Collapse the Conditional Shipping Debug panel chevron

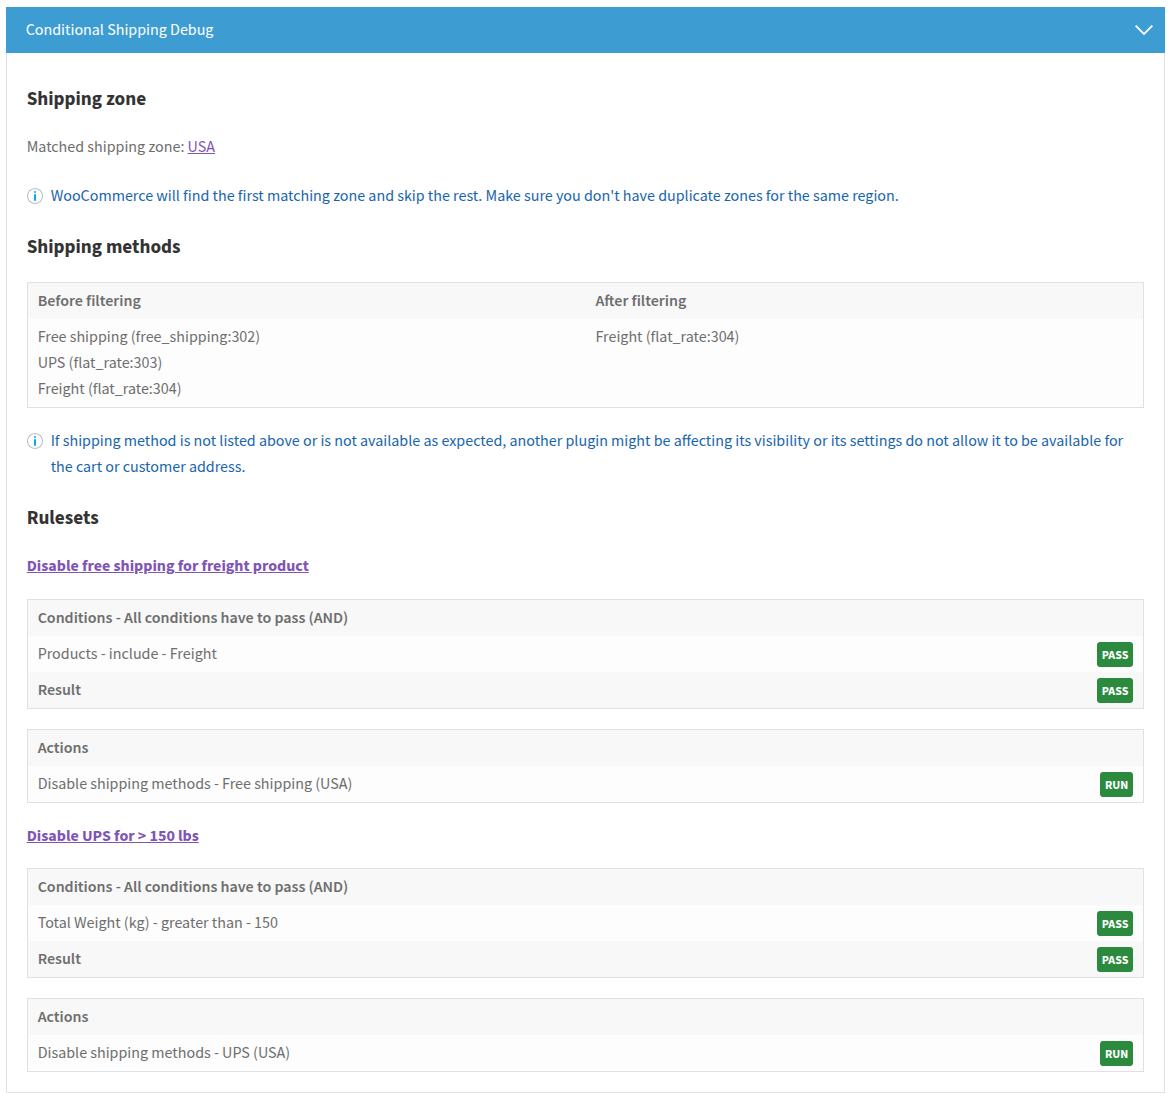pyautogui.click(x=1143, y=30)
